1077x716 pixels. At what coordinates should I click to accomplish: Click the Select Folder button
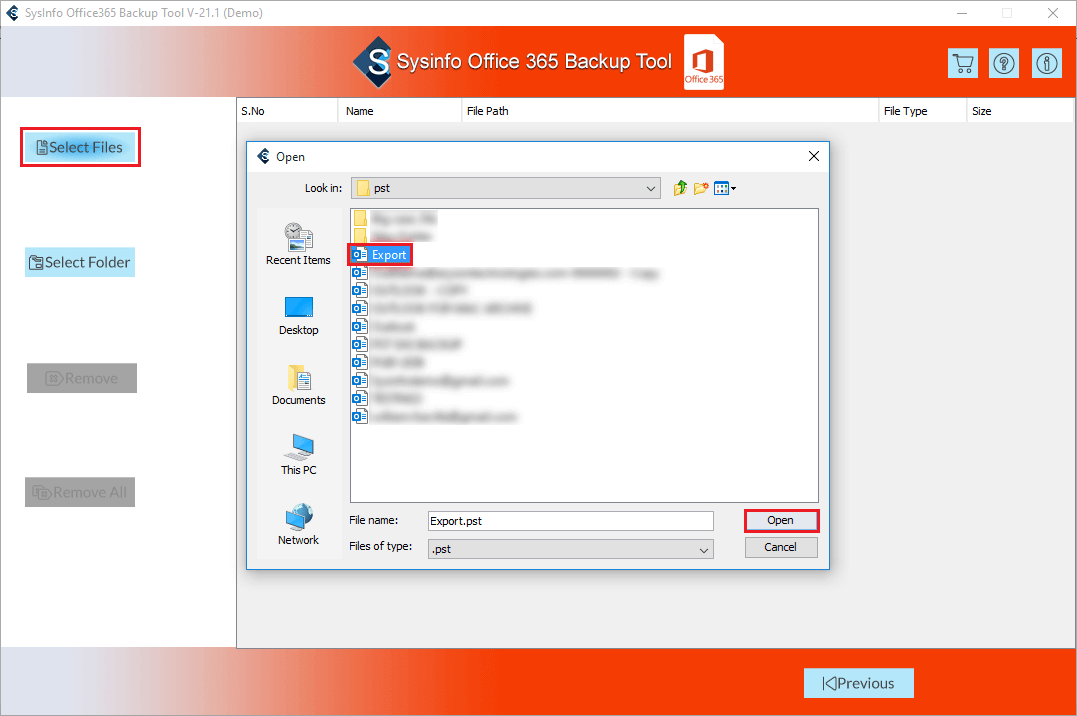(80, 262)
